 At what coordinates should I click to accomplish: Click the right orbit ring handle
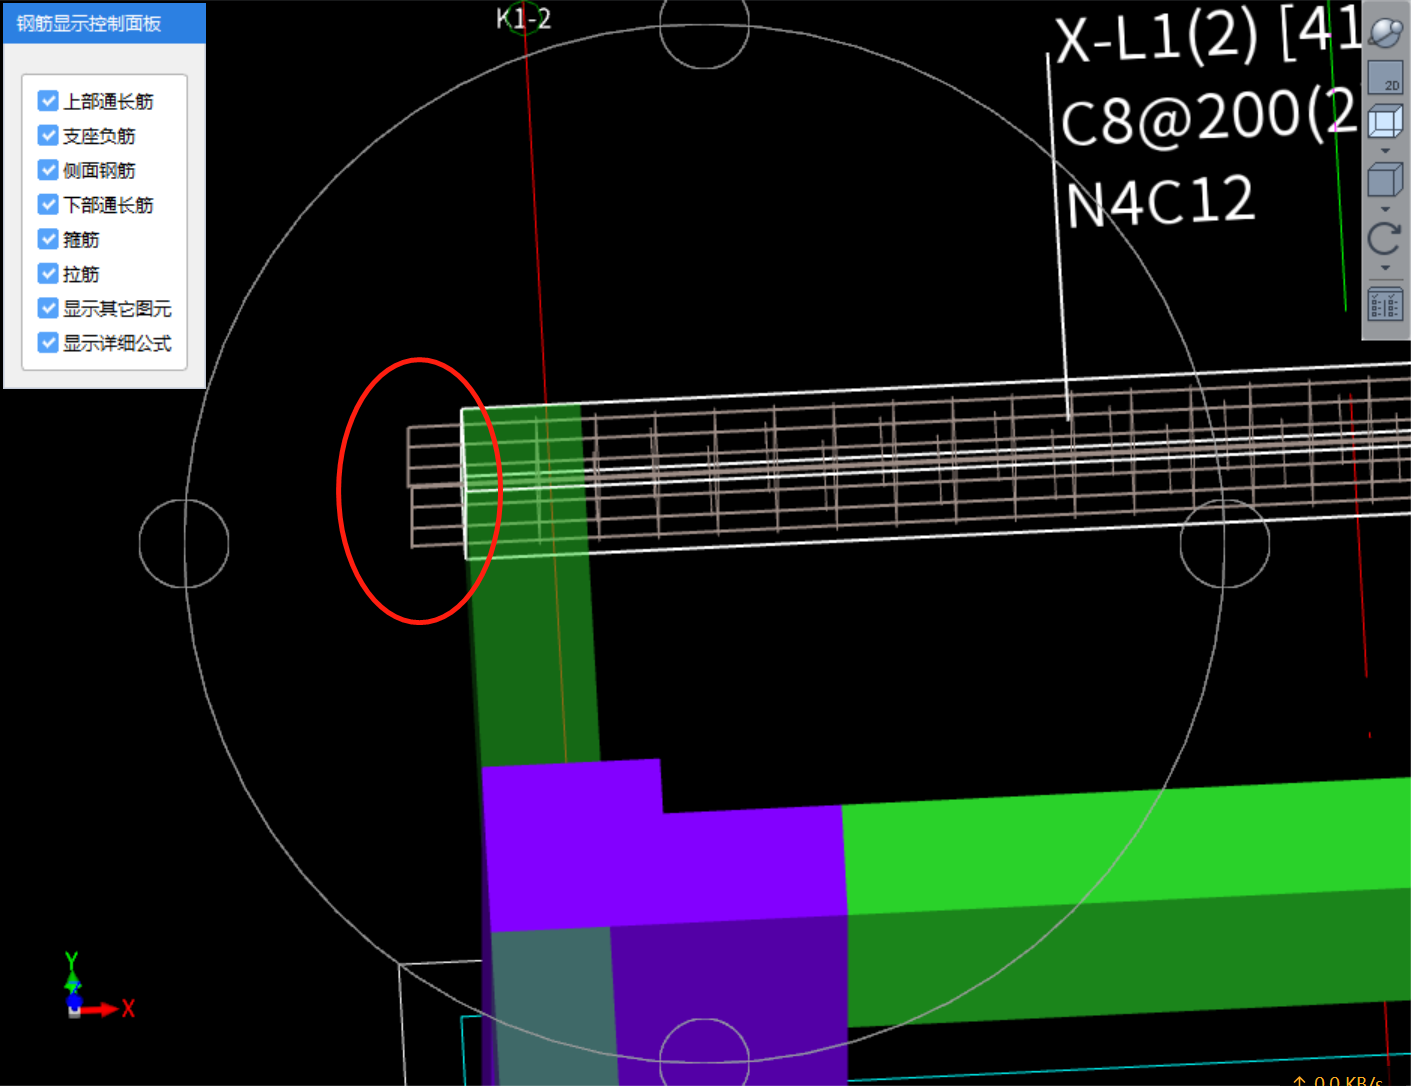pyautogui.click(x=1225, y=544)
